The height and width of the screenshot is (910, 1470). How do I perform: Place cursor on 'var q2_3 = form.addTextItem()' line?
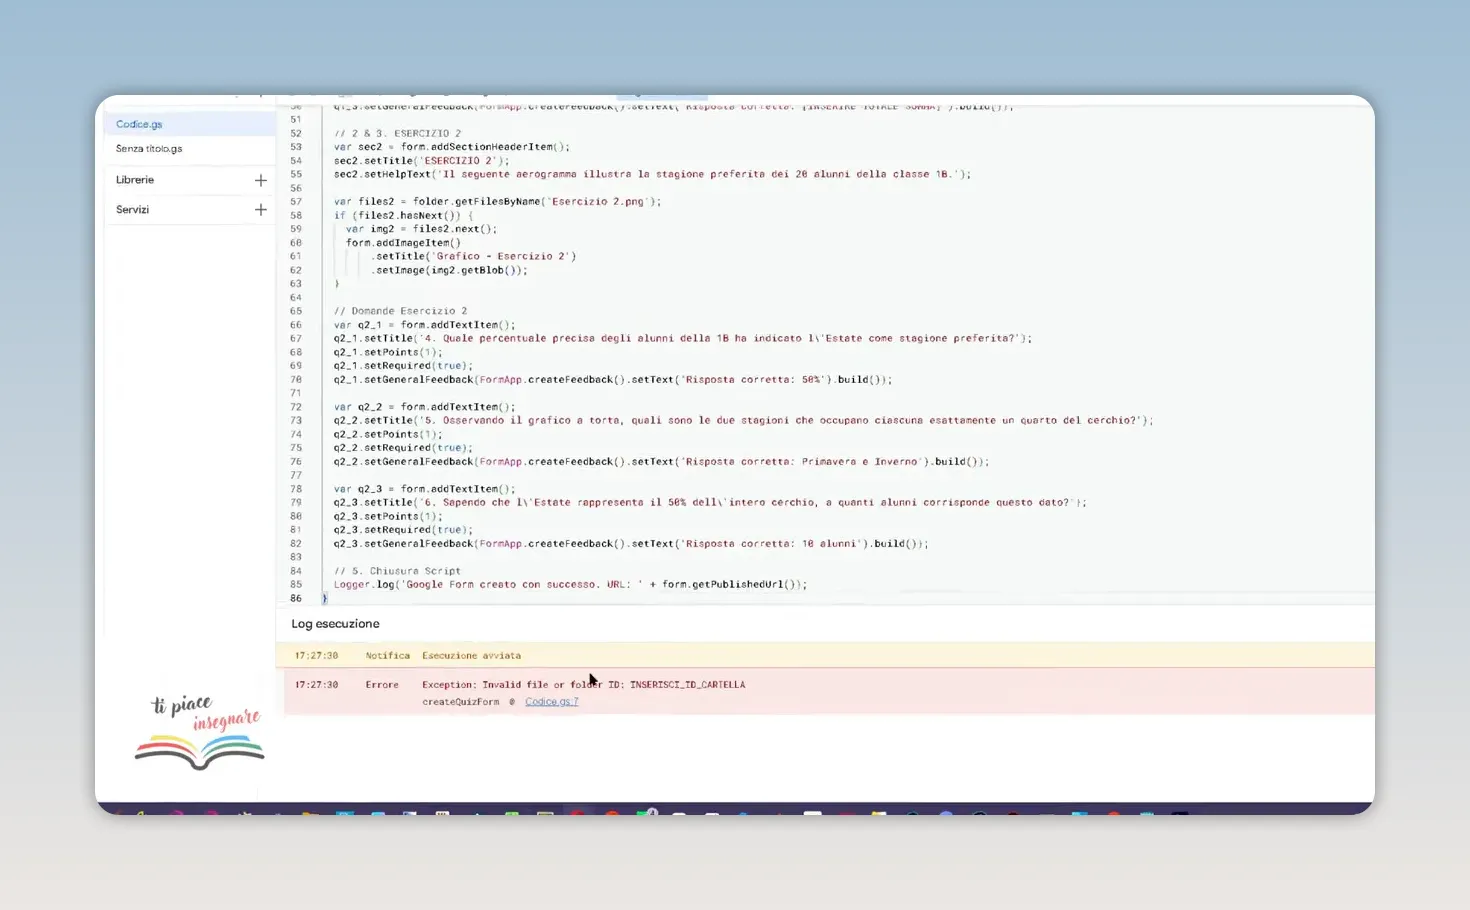[425, 489]
